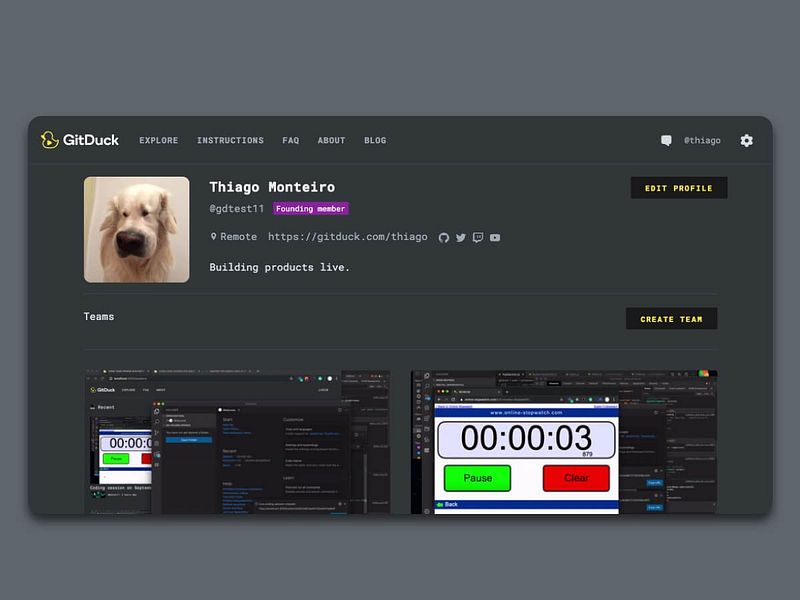Screen dimensions: 800x600
Task: Open the settings gear icon
Action: click(x=746, y=140)
